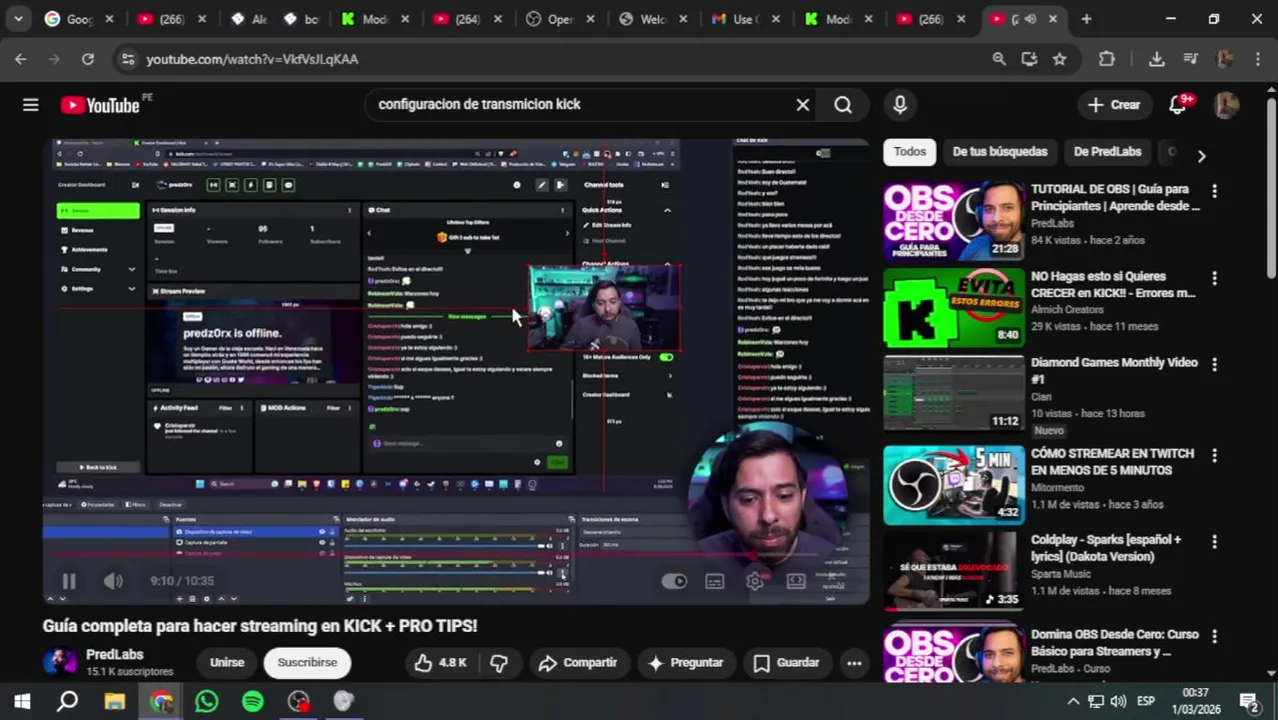Select the 'De PredLabs' chip
The width and height of the screenshot is (1278, 720).
(1107, 152)
